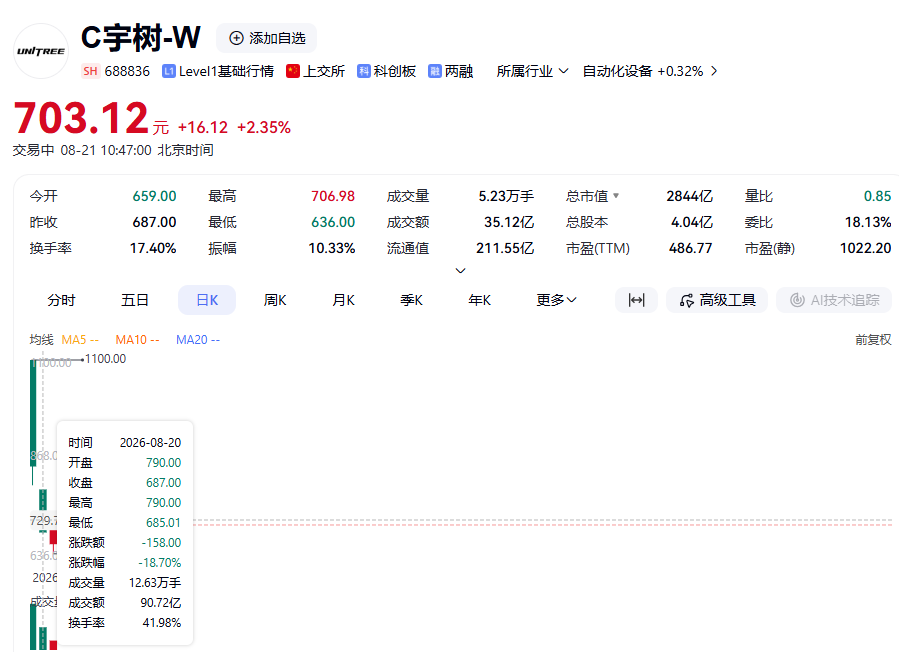
Task: Click the 总市值 value 2844亿
Action: [689, 196]
